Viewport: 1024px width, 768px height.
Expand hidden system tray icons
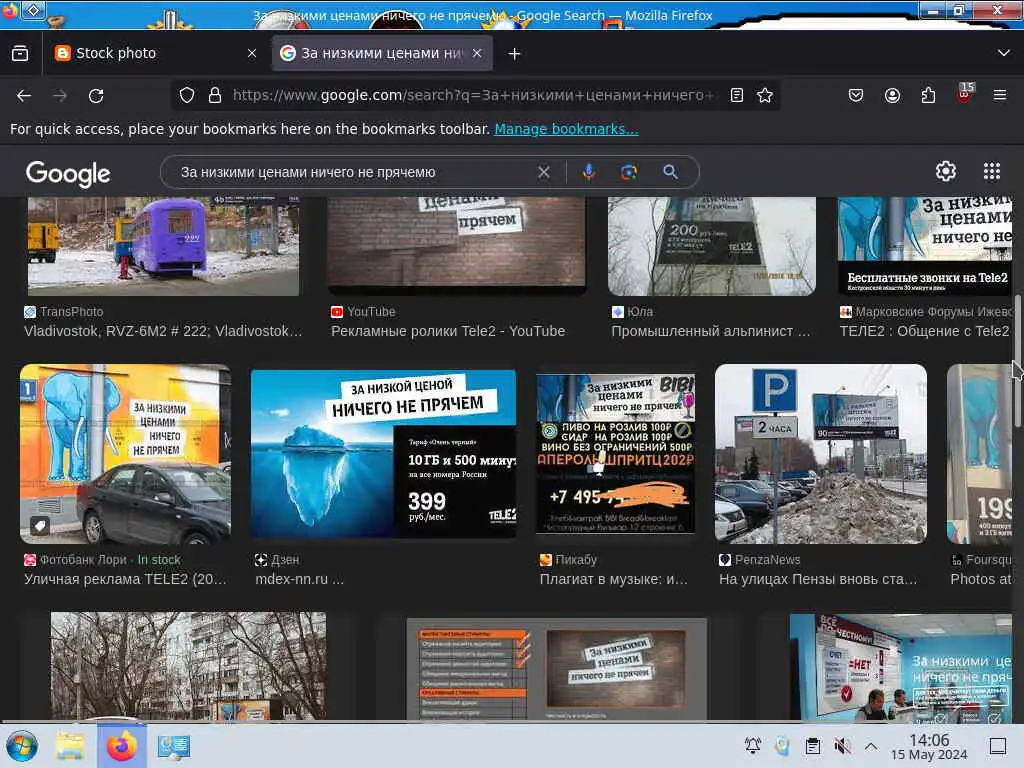[x=871, y=745]
